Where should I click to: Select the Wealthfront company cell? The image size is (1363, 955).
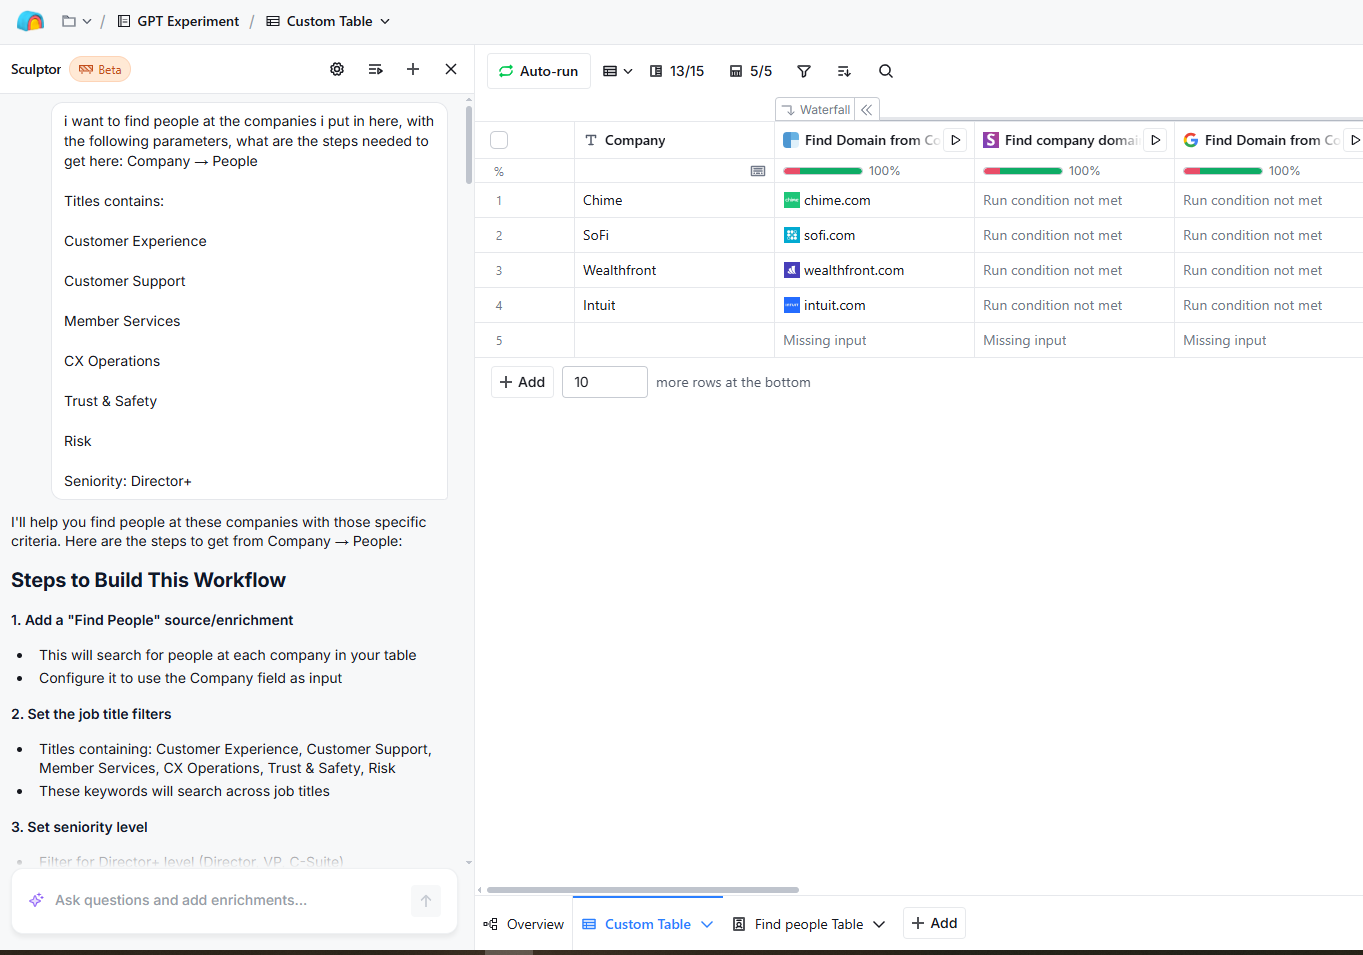pyautogui.click(x=674, y=270)
